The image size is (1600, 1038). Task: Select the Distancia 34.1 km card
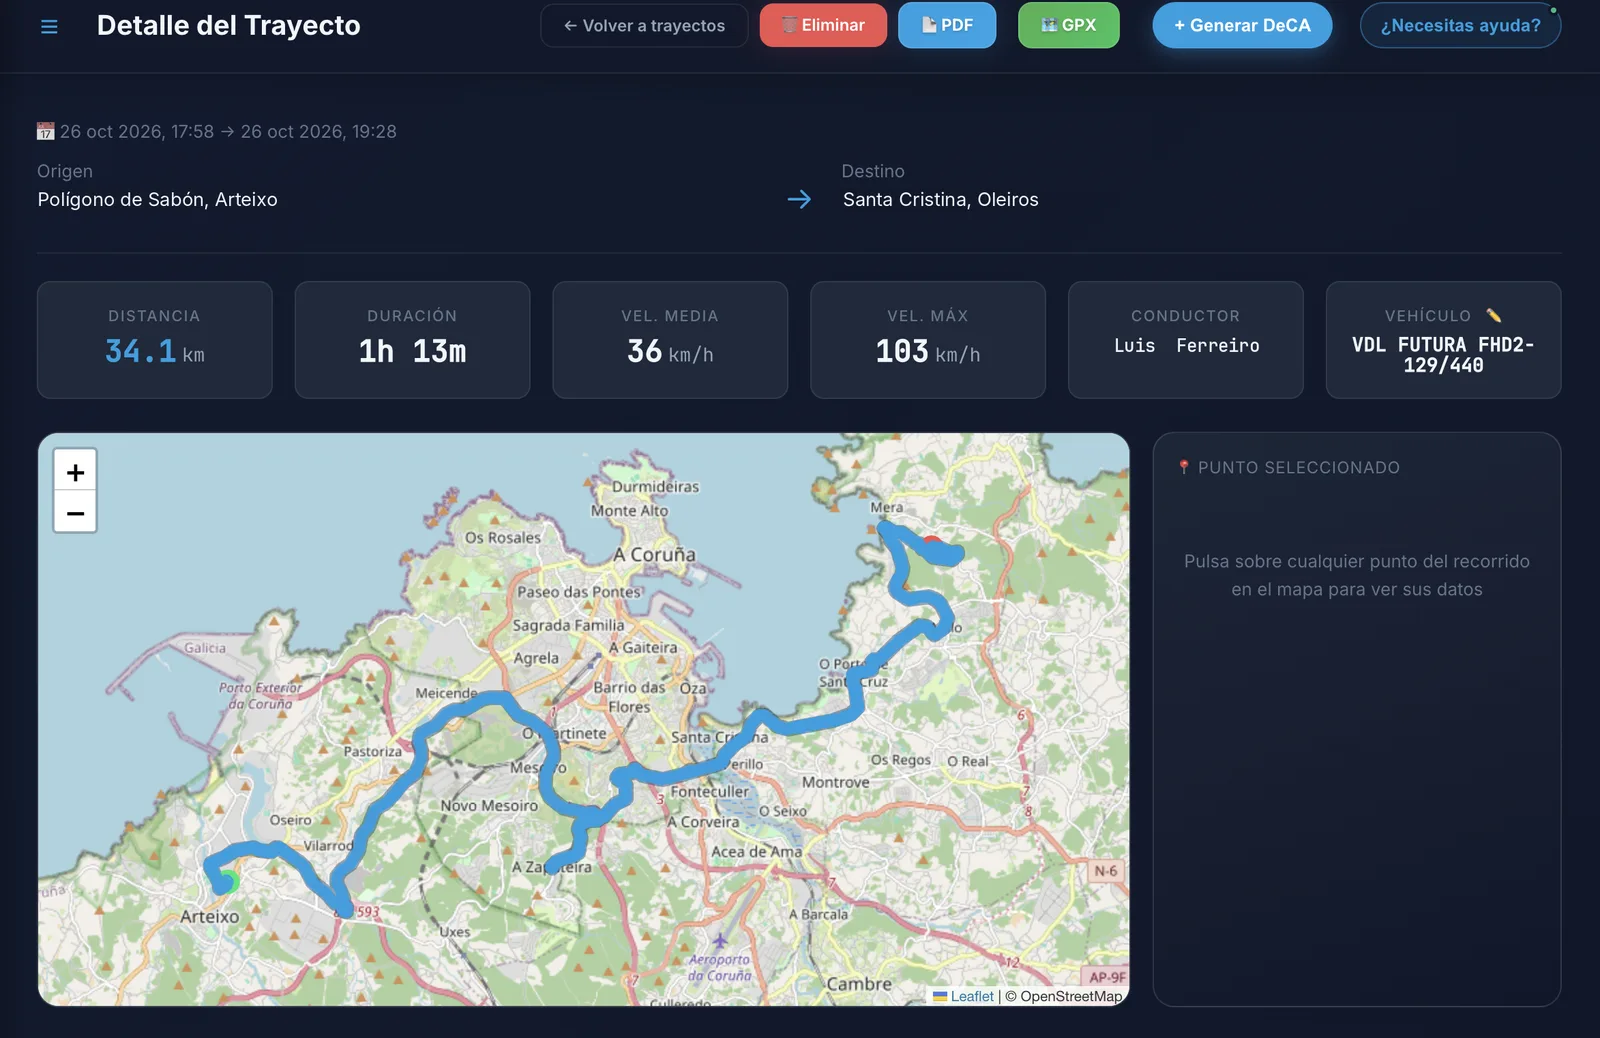(155, 340)
